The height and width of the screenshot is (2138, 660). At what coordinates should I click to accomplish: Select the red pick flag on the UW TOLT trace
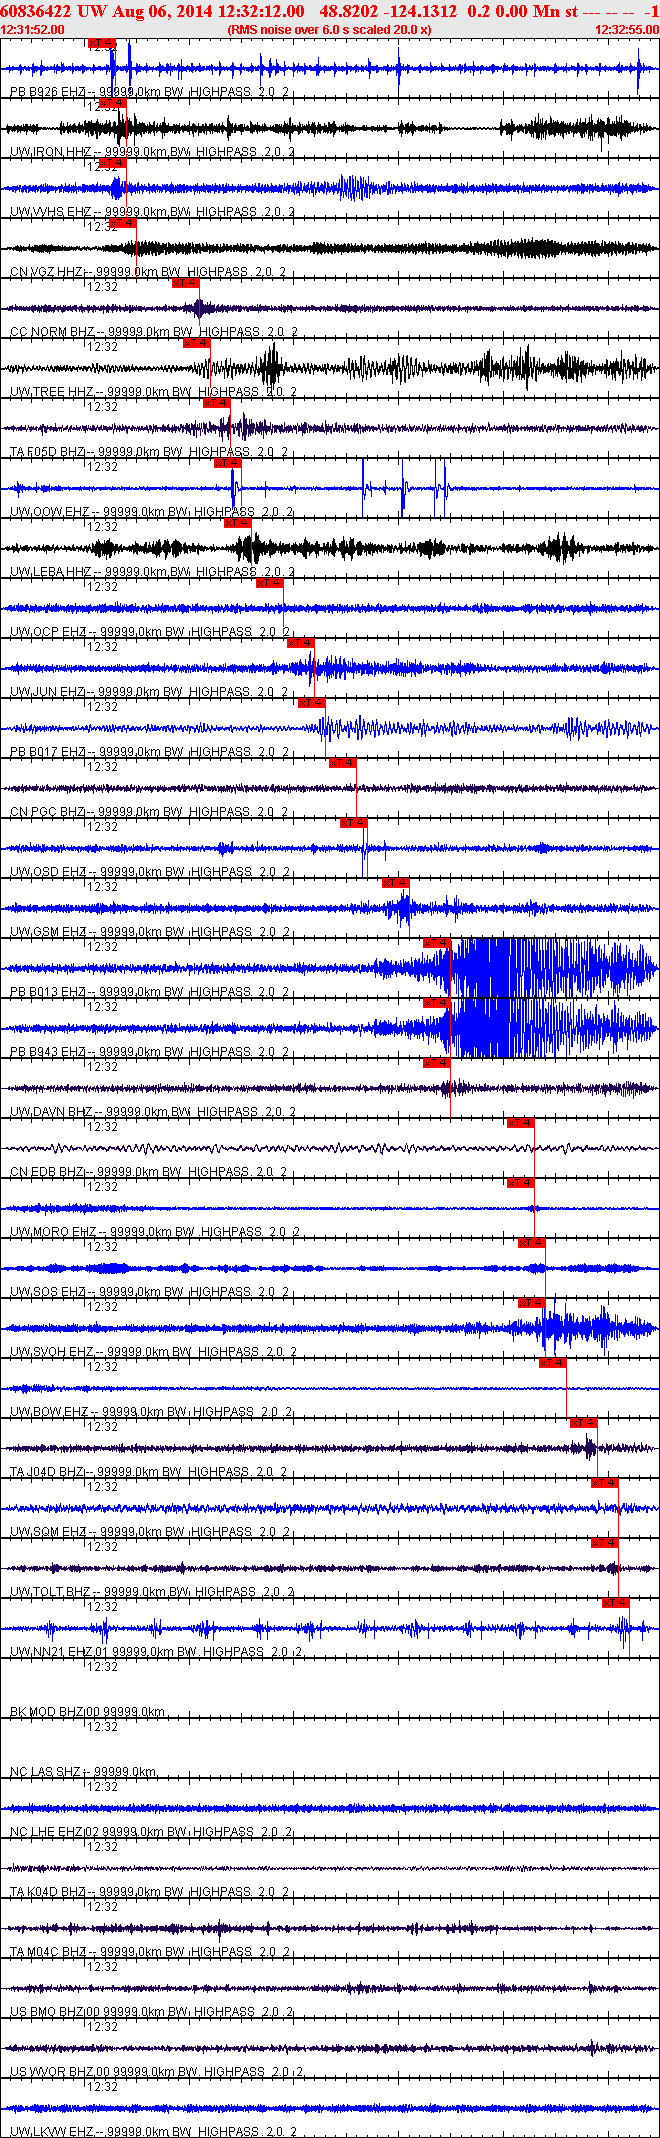pos(604,1542)
